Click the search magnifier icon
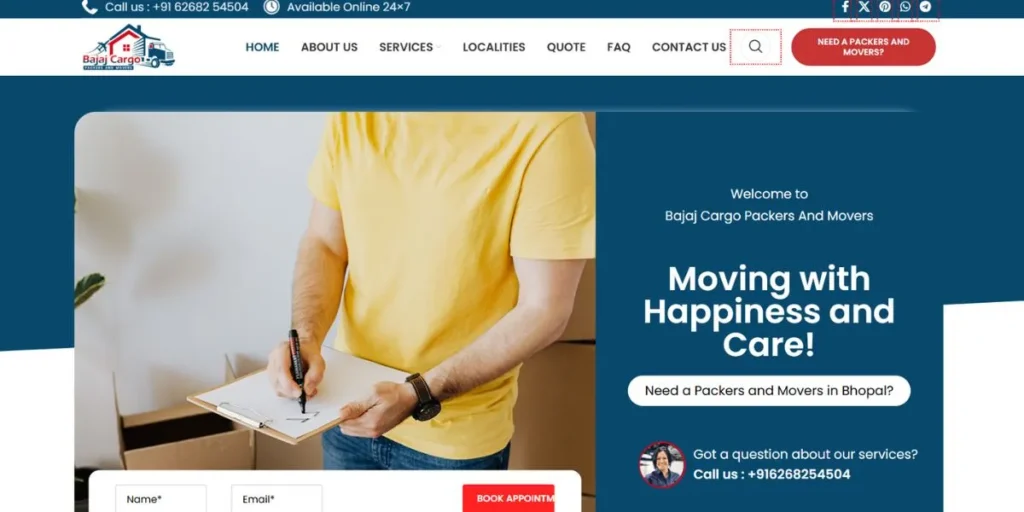This screenshot has height=512, width=1024. [x=756, y=46]
